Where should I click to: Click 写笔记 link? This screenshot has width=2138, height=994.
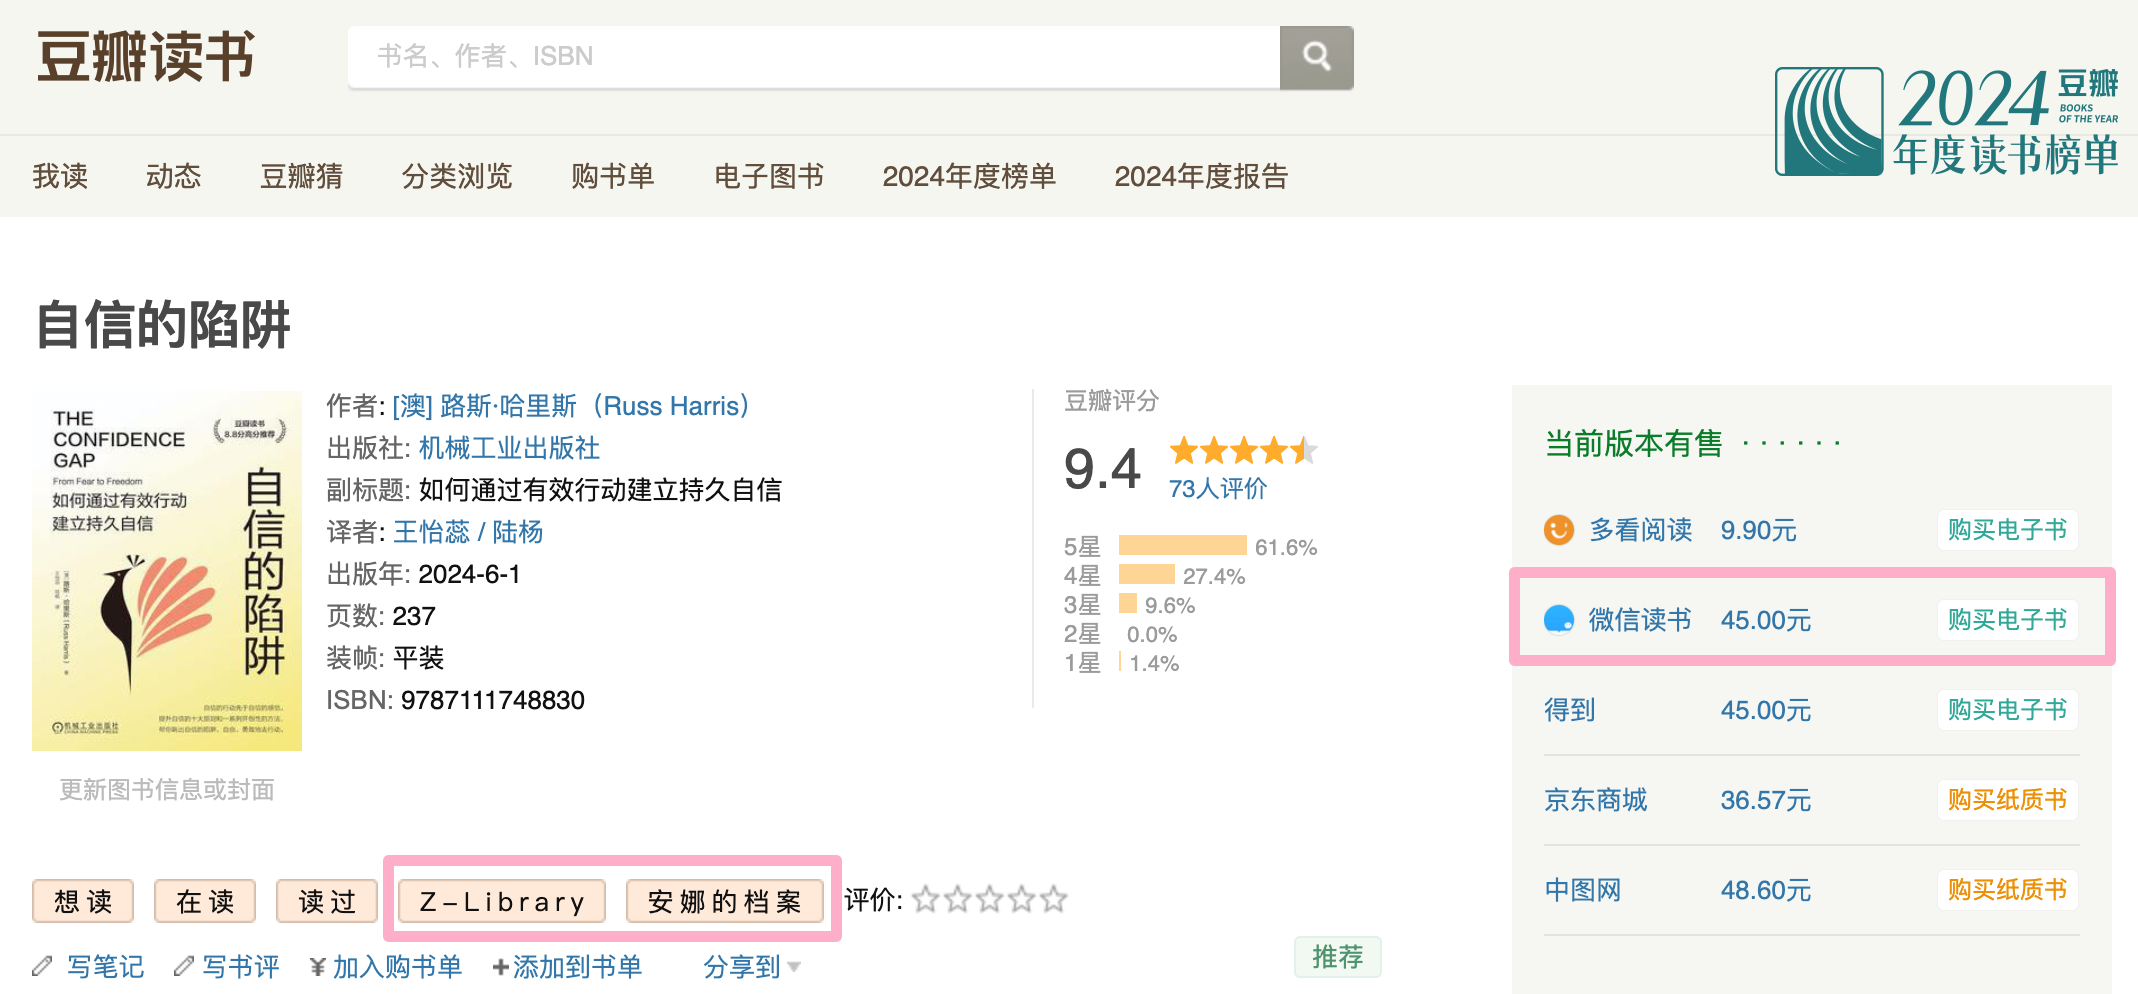(106, 966)
